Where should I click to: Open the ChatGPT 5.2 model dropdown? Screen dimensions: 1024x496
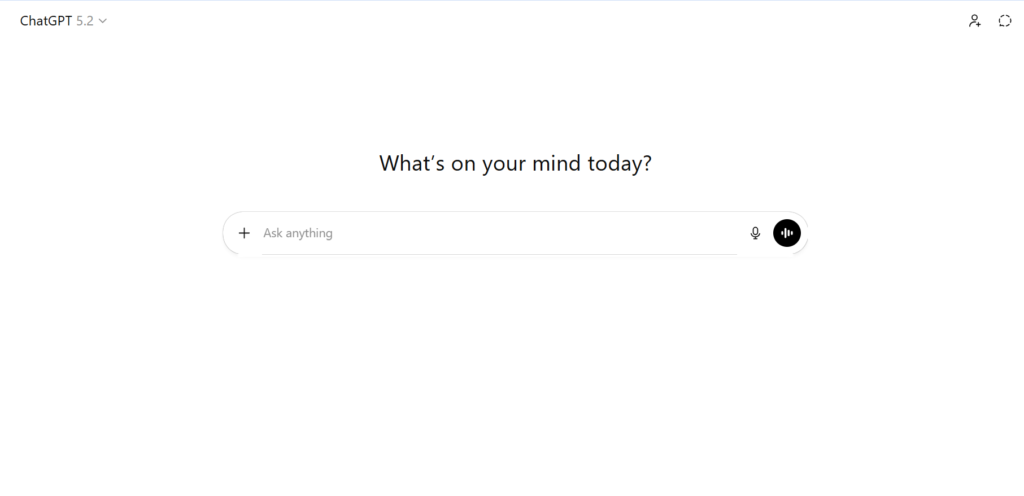(63, 21)
